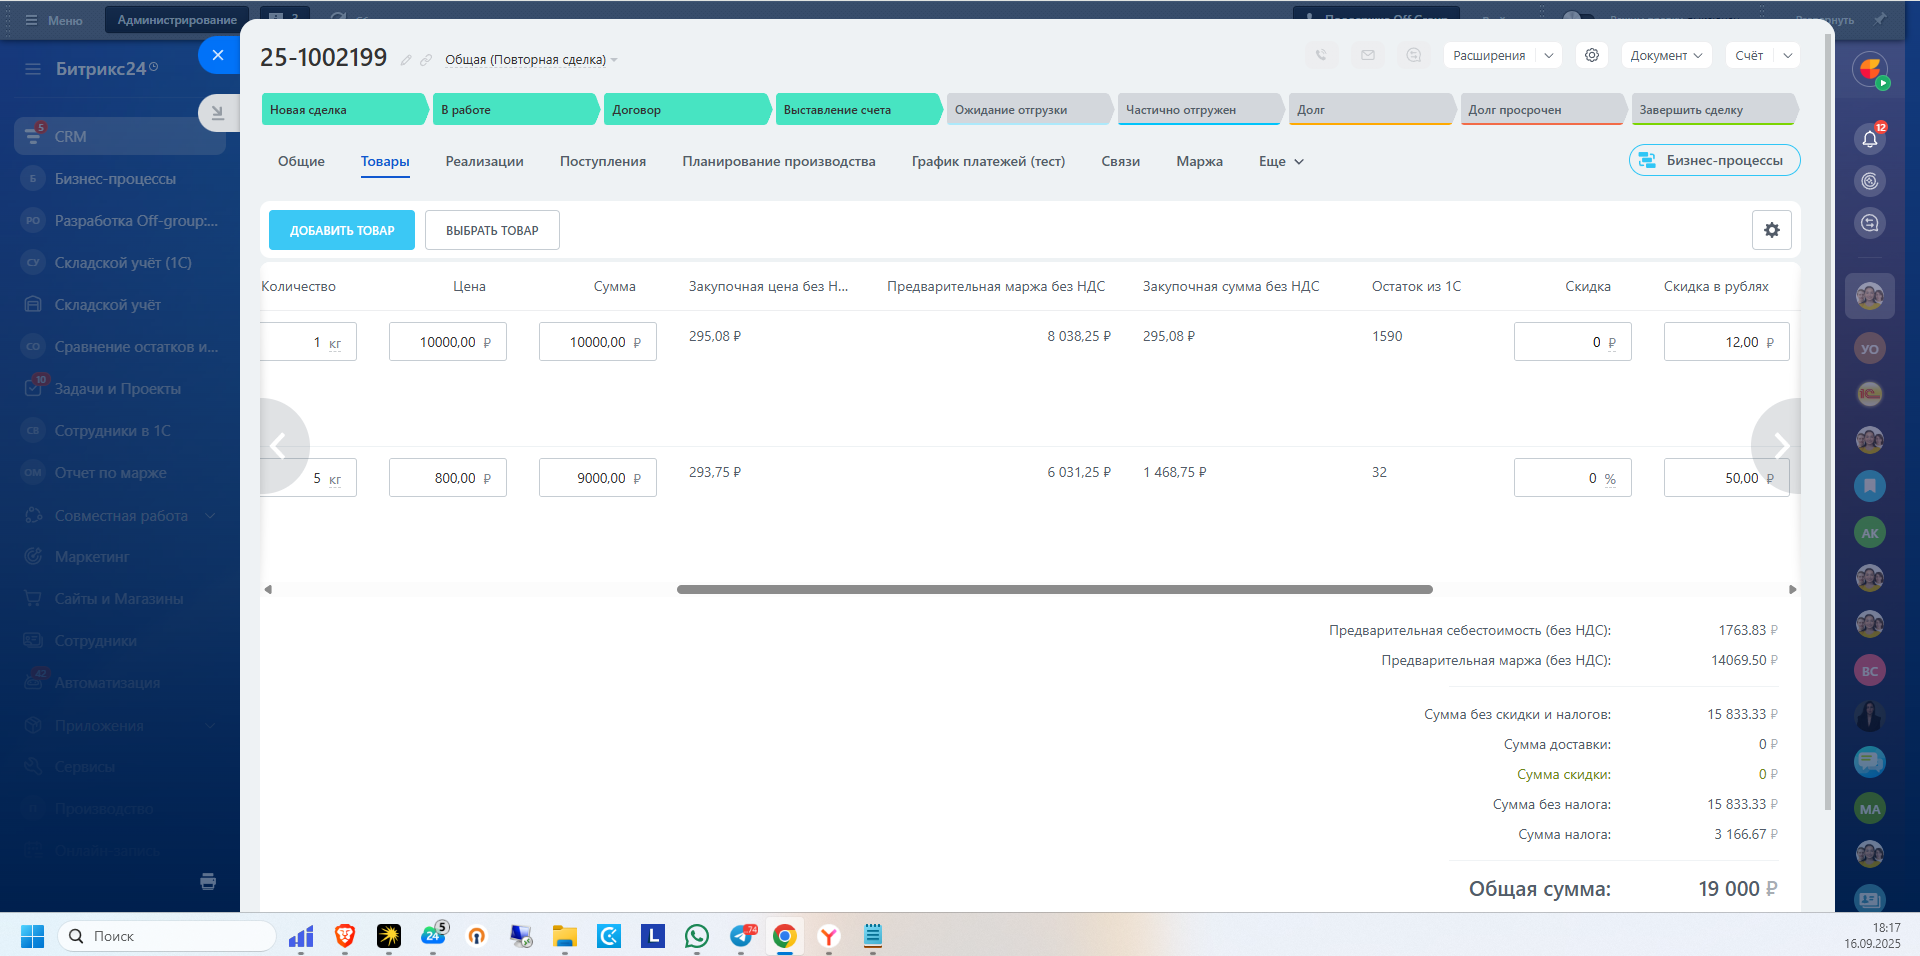Open notifications bell in right sidebar
This screenshot has width=1920, height=956.
click(x=1869, y=139)
